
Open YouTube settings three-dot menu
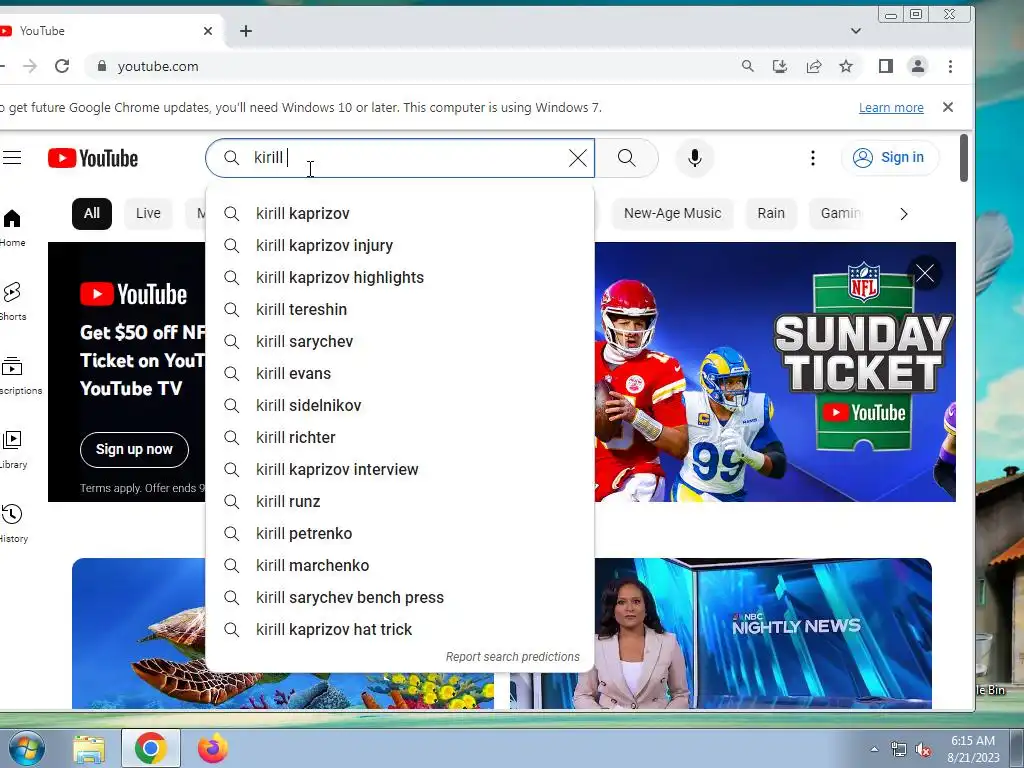coord(812,158)
